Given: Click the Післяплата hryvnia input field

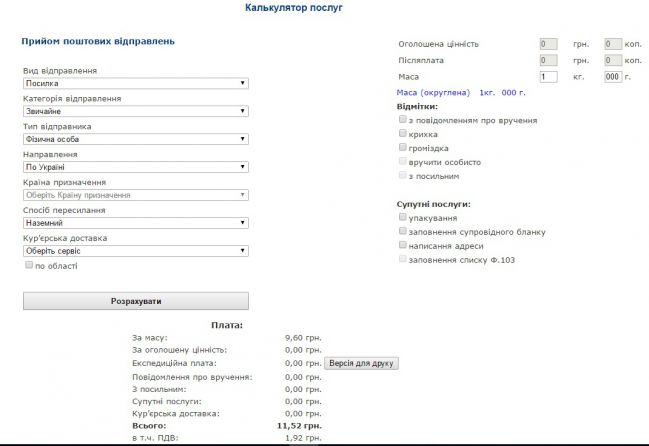Looking at the screenshot, I should (548, 60).
